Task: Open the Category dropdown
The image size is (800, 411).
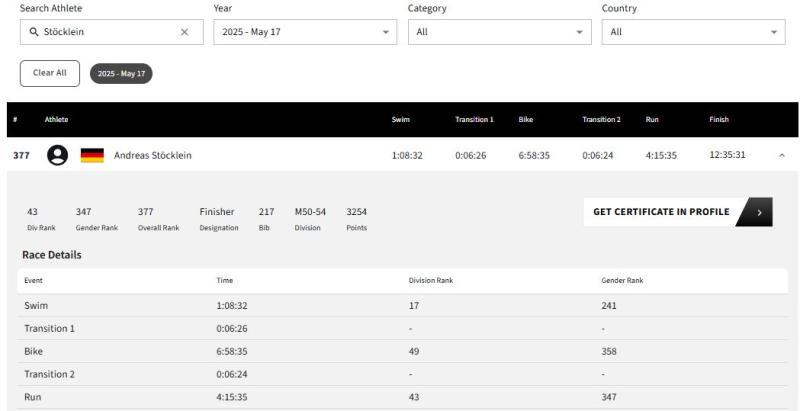Action: pos(499,32)
